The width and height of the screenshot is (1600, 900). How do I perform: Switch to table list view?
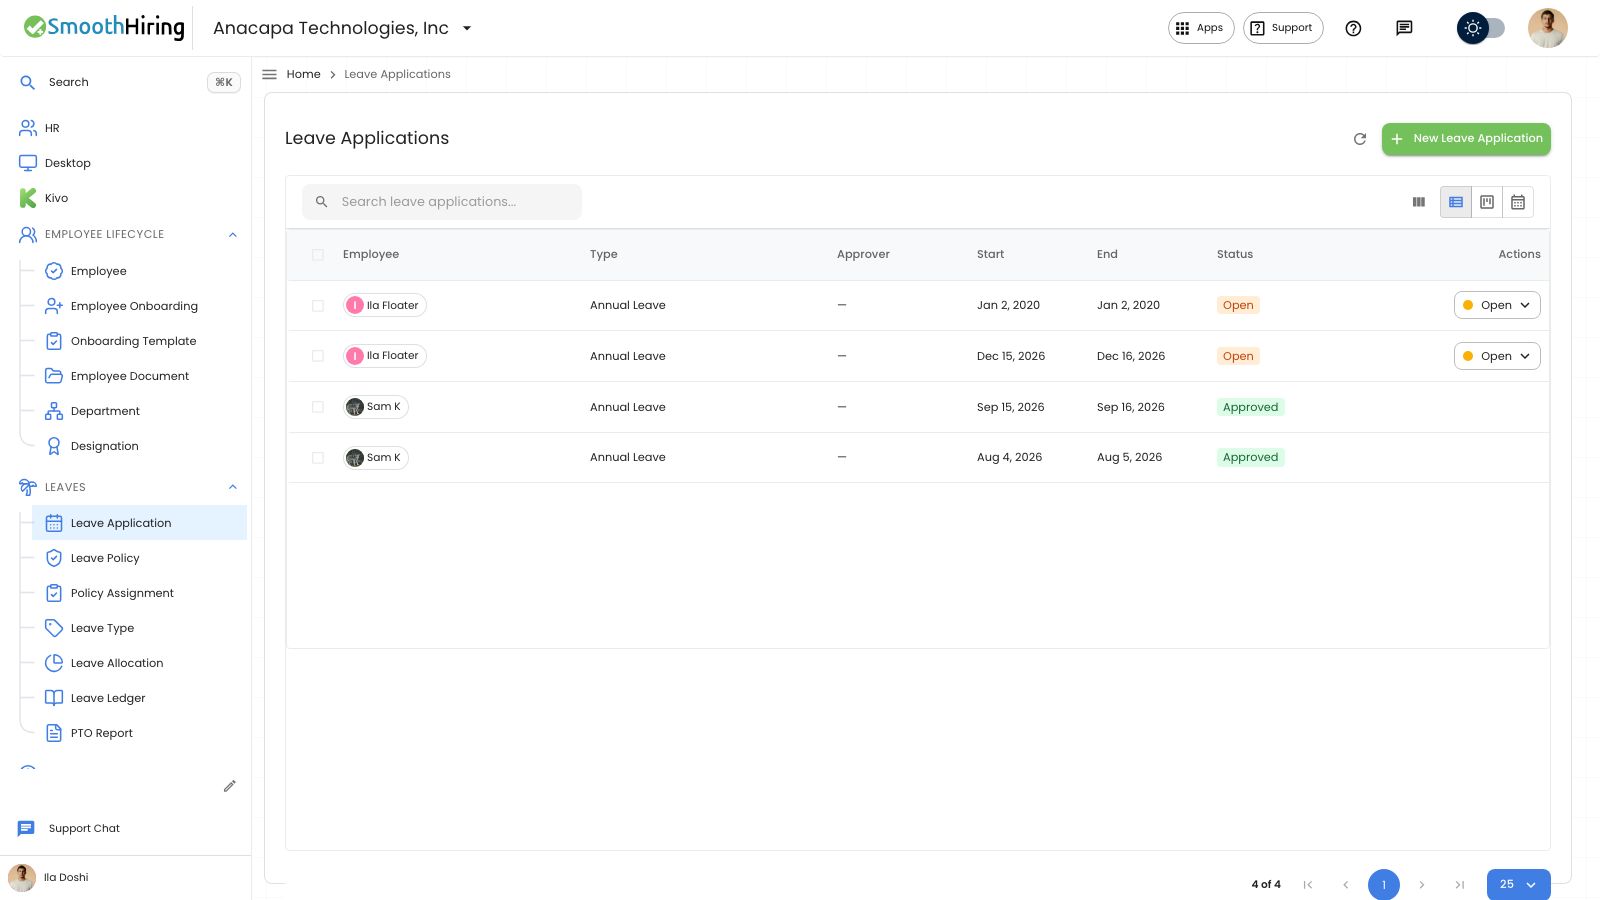(1456, 202)
